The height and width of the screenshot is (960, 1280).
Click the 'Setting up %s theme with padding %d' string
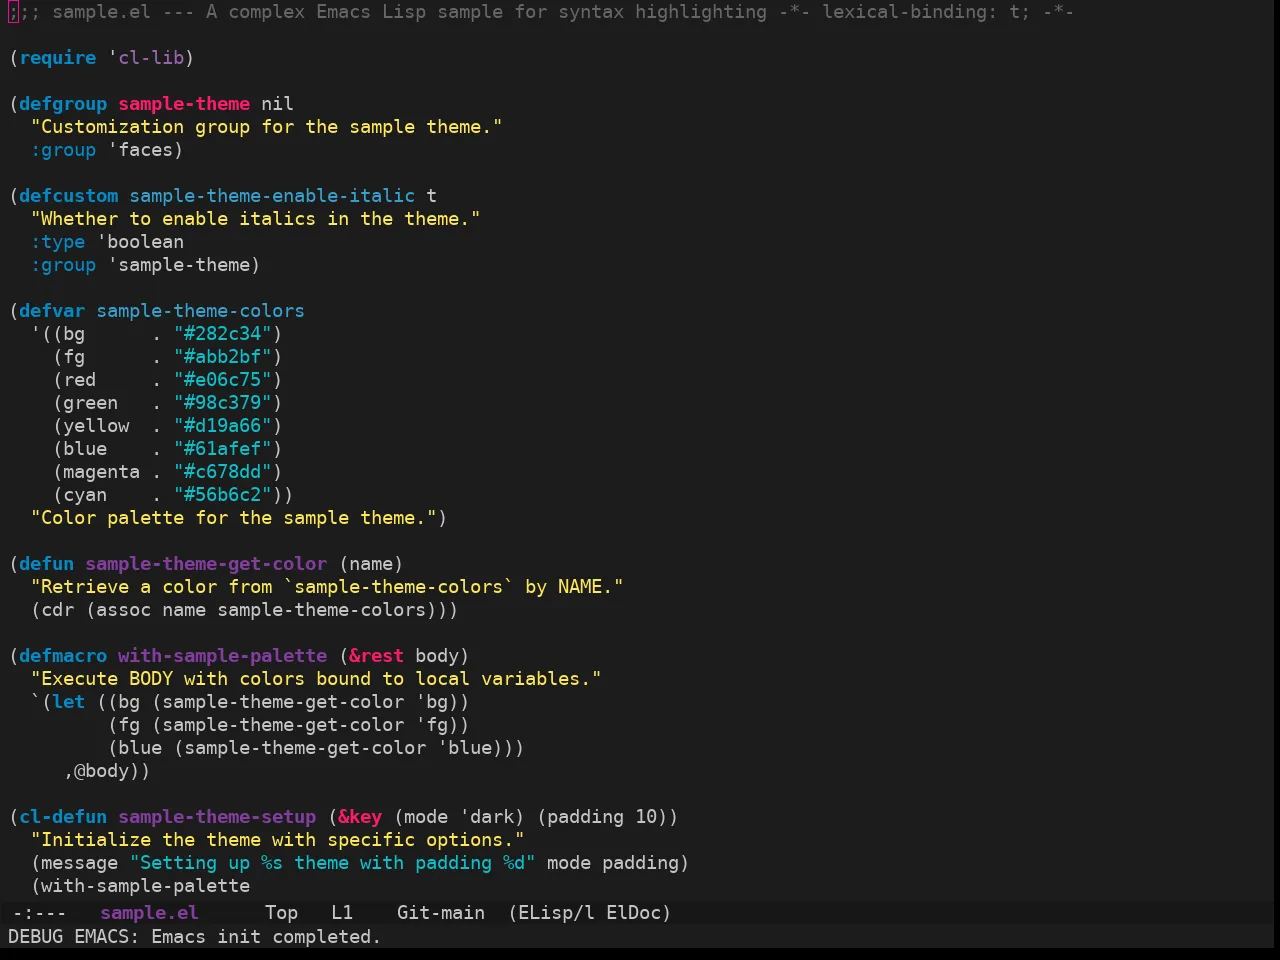333,863
